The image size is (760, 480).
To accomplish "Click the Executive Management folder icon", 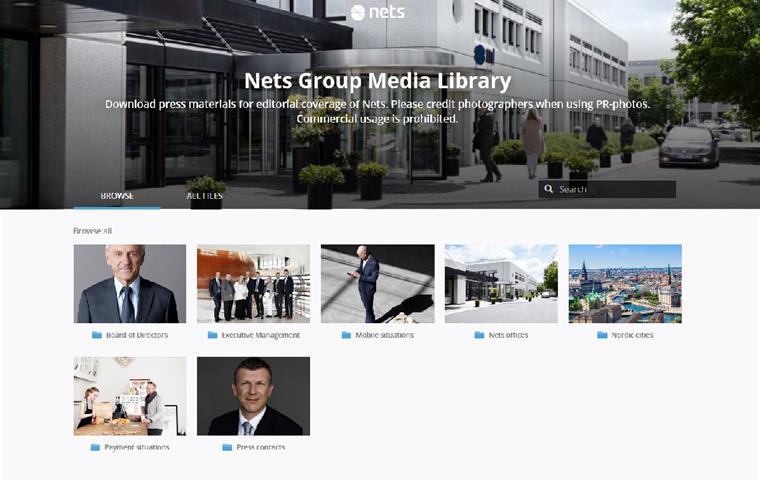I will (212, 335).
